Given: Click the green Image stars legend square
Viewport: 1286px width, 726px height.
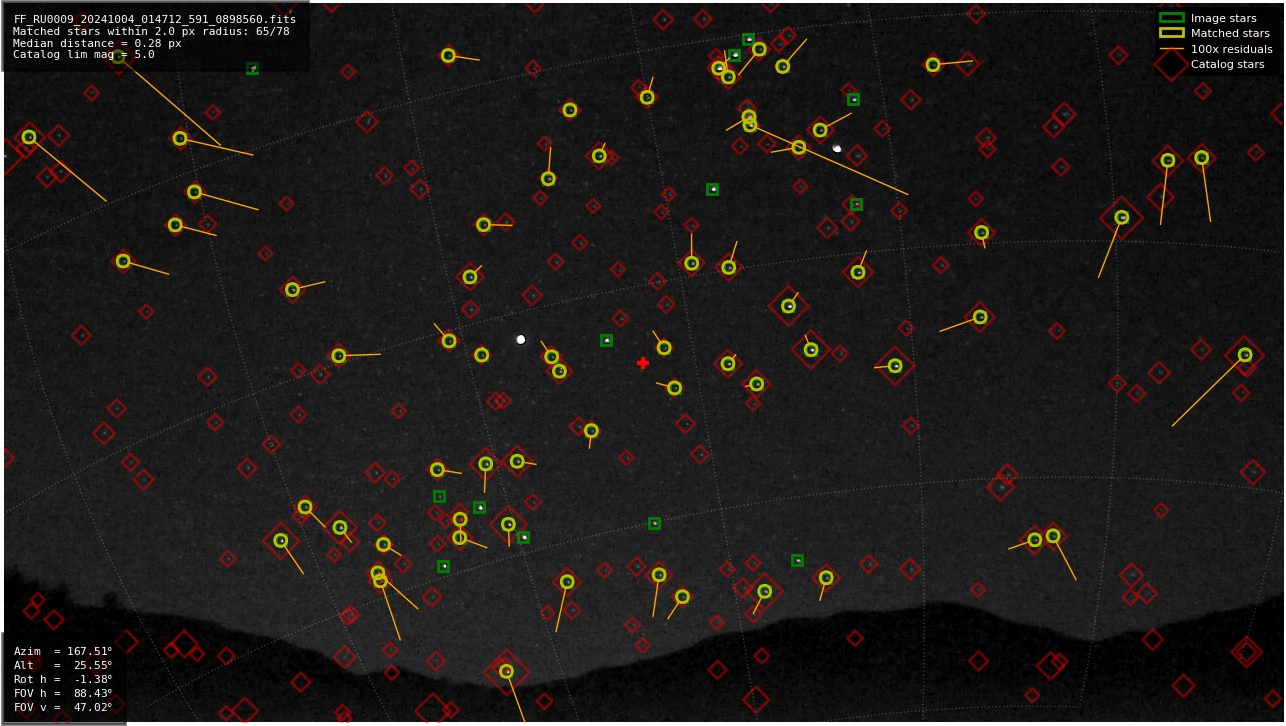Looking at the screenshot, I should point(1171,18).
